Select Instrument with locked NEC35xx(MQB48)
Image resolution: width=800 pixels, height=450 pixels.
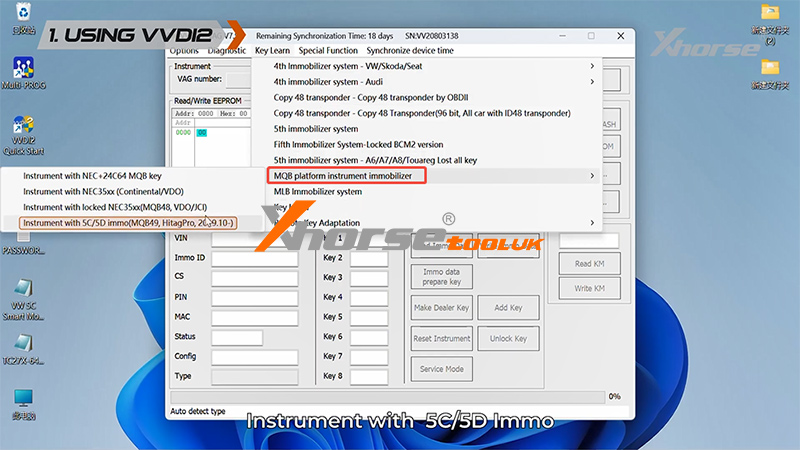115,207
